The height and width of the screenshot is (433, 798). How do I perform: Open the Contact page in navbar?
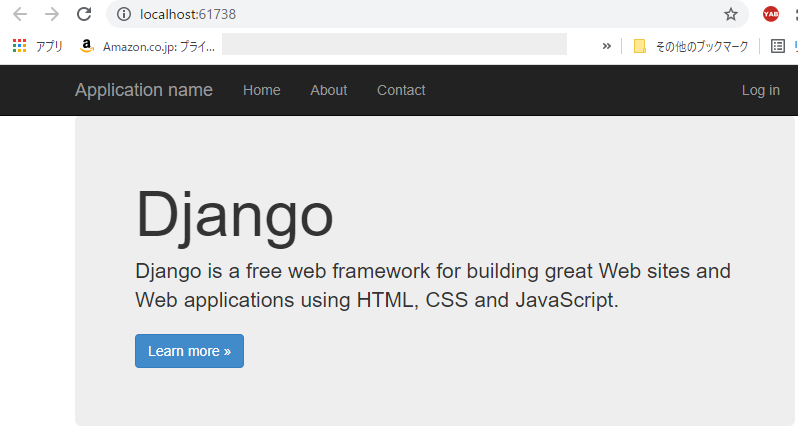[x=401, y=90]
